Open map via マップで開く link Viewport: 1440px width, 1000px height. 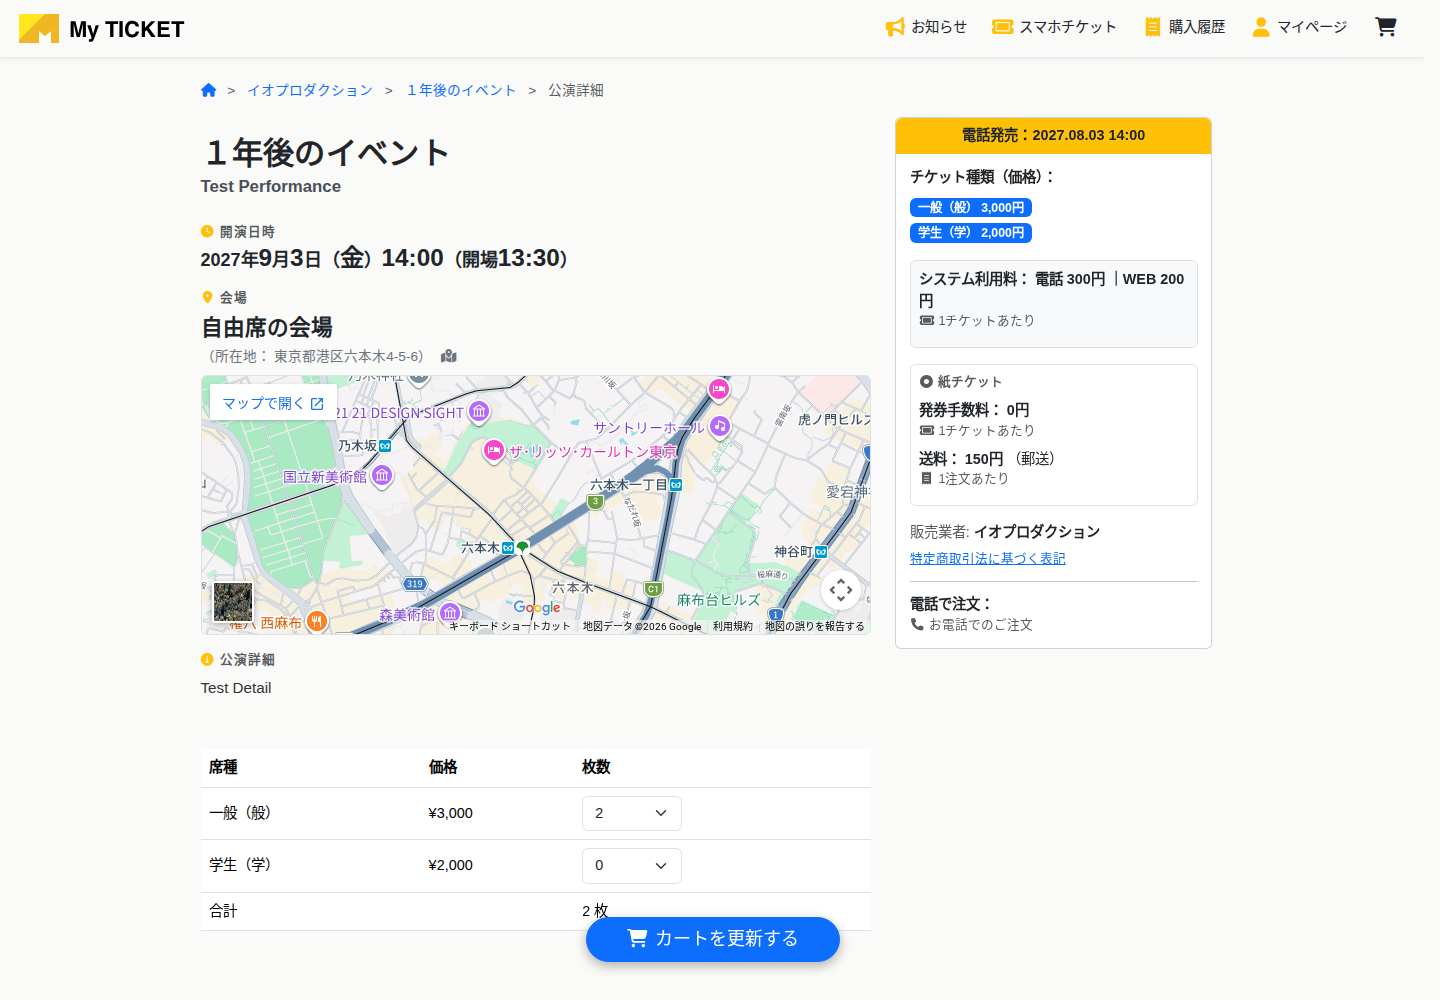click(x=273, y=403)
